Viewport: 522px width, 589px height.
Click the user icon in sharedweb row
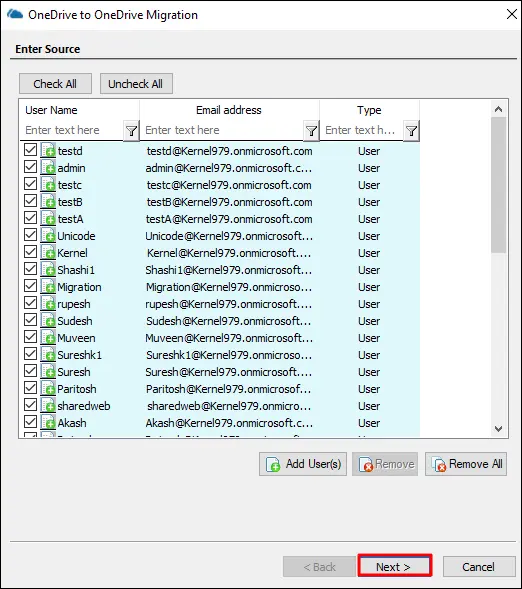pyautogui.click(x=48, y=405)
